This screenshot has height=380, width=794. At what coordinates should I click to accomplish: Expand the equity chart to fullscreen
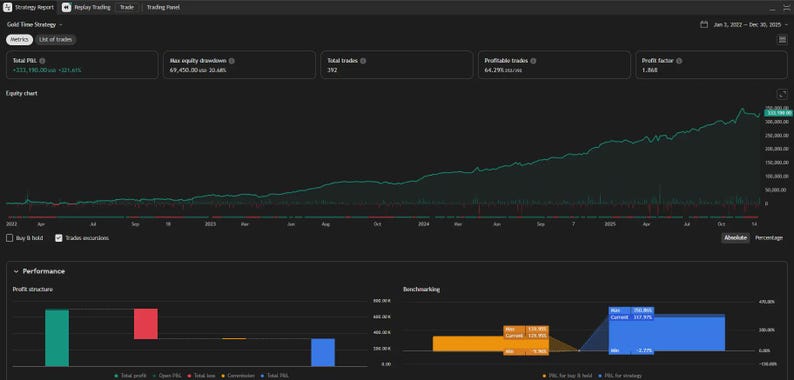(782, 94)
